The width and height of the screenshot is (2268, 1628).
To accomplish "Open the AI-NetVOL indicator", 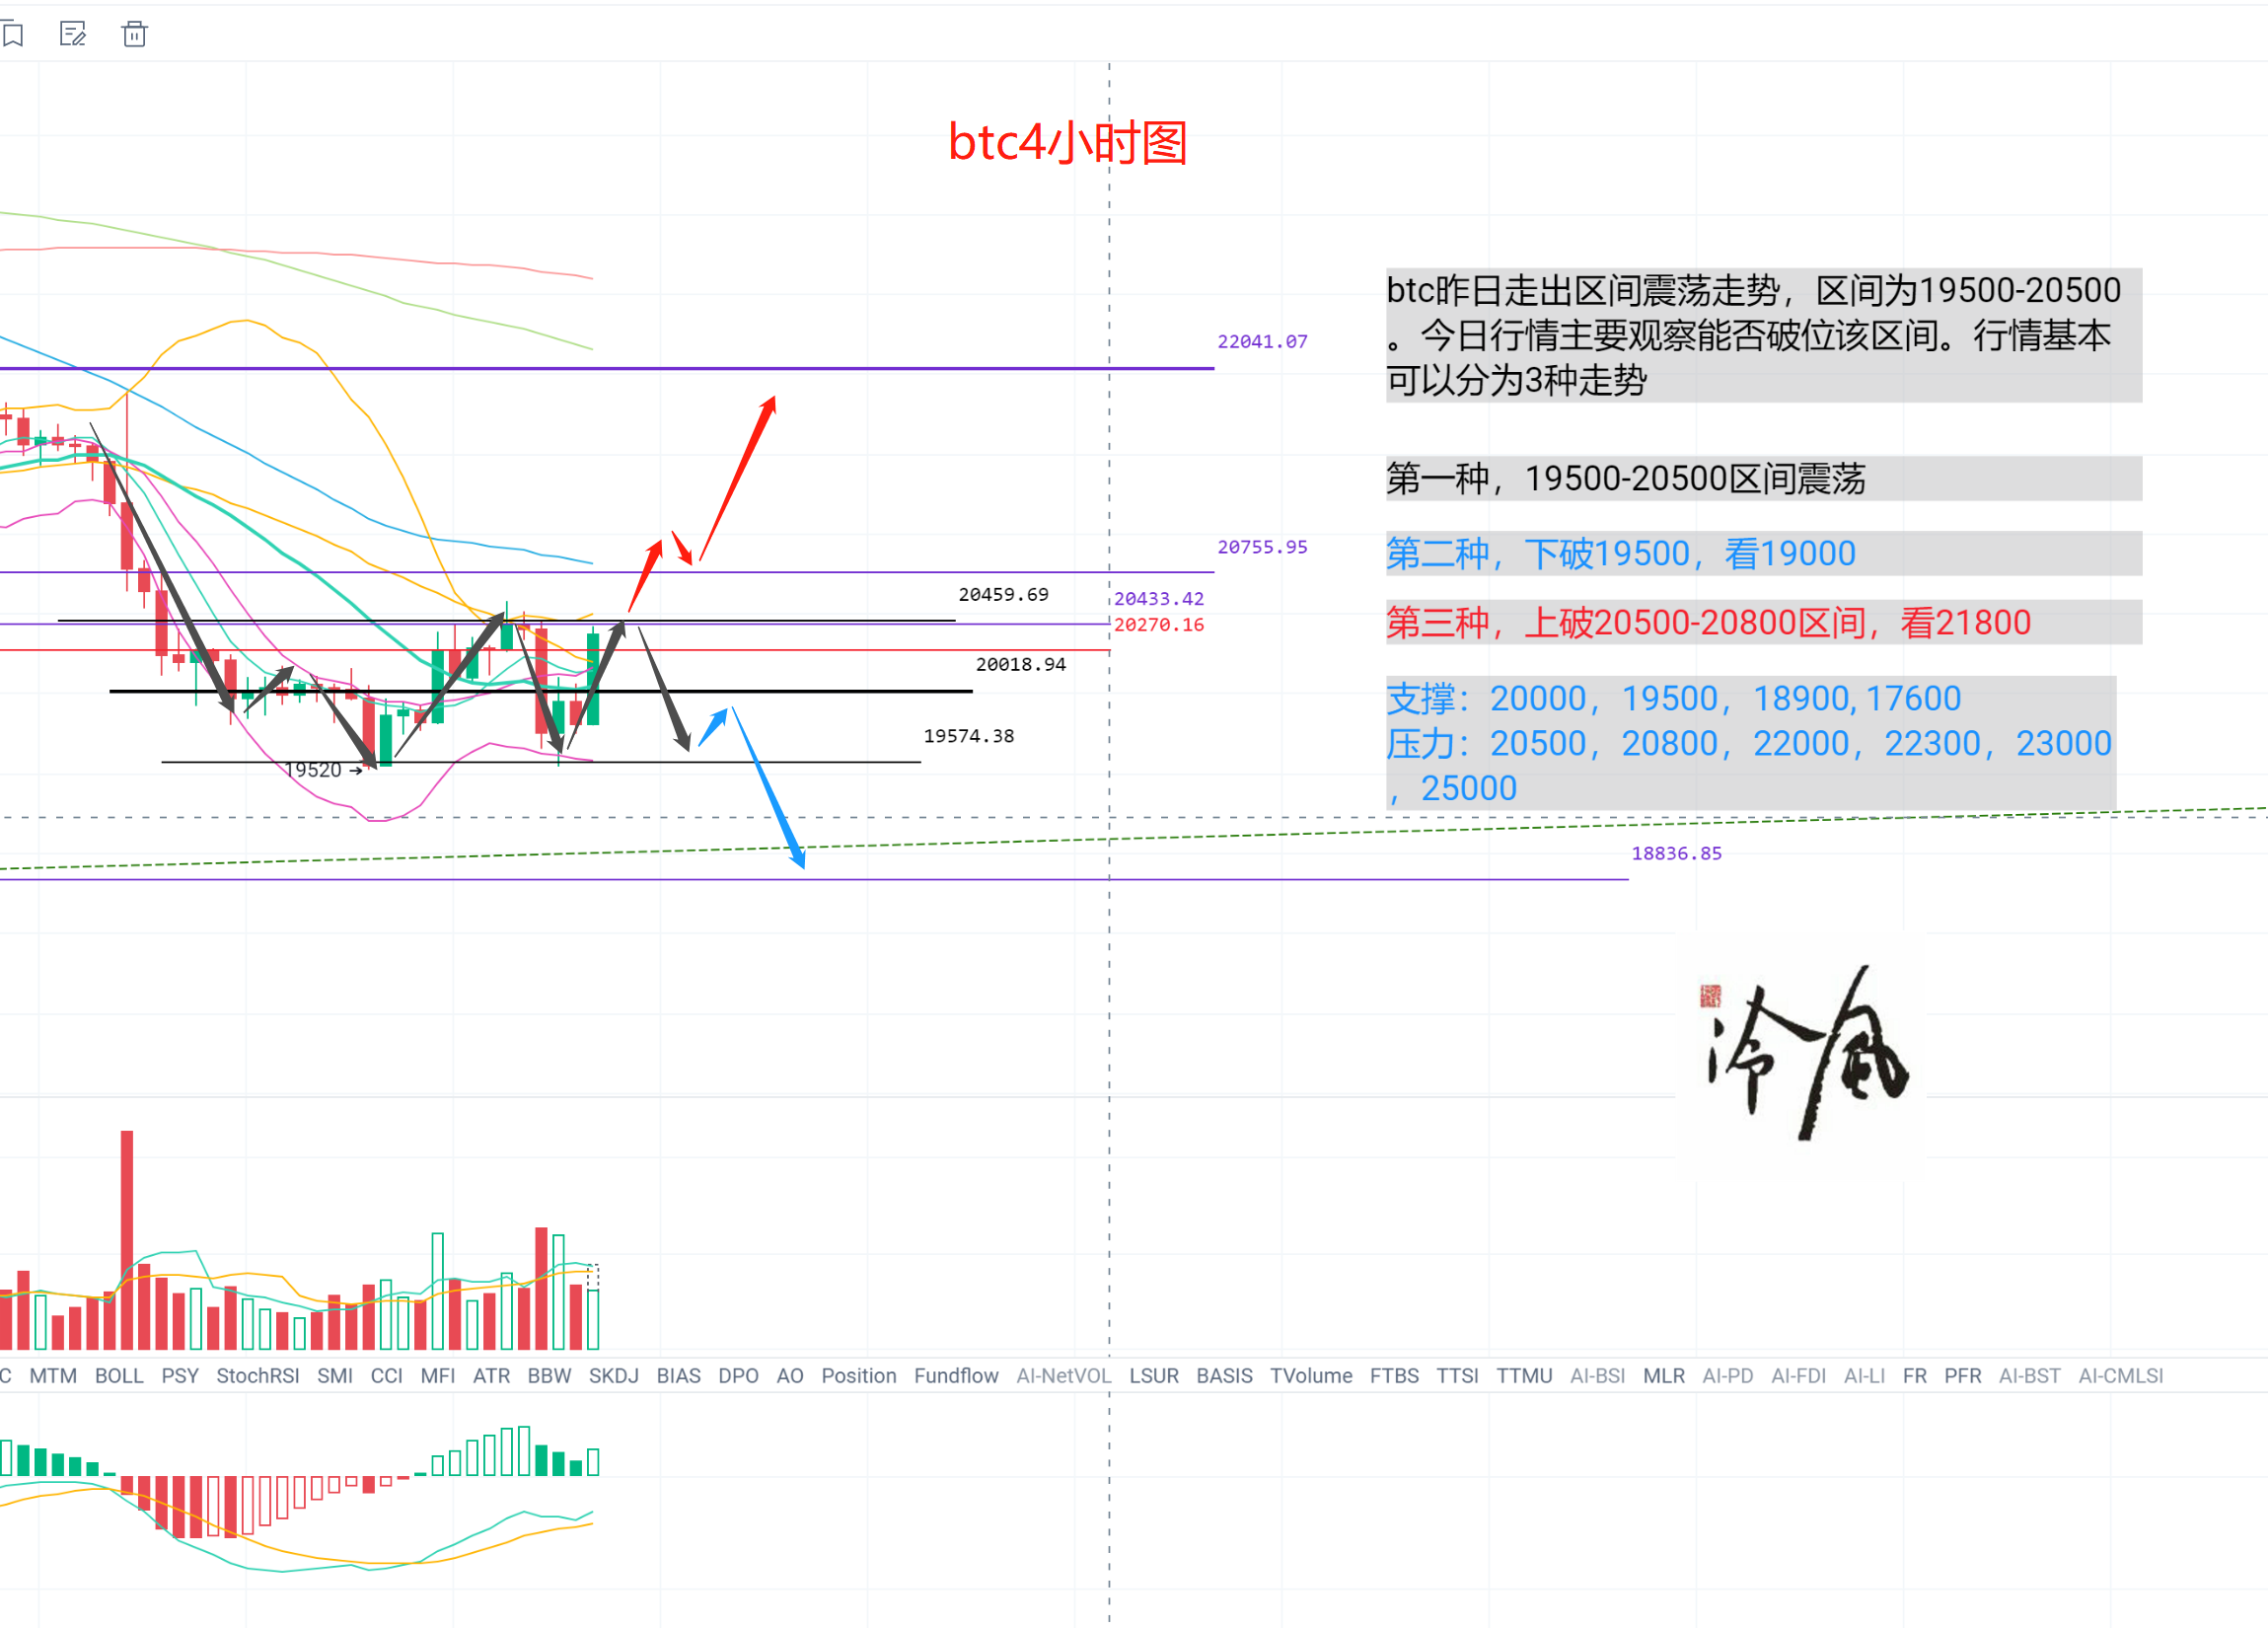I will coord(1063,1375).
